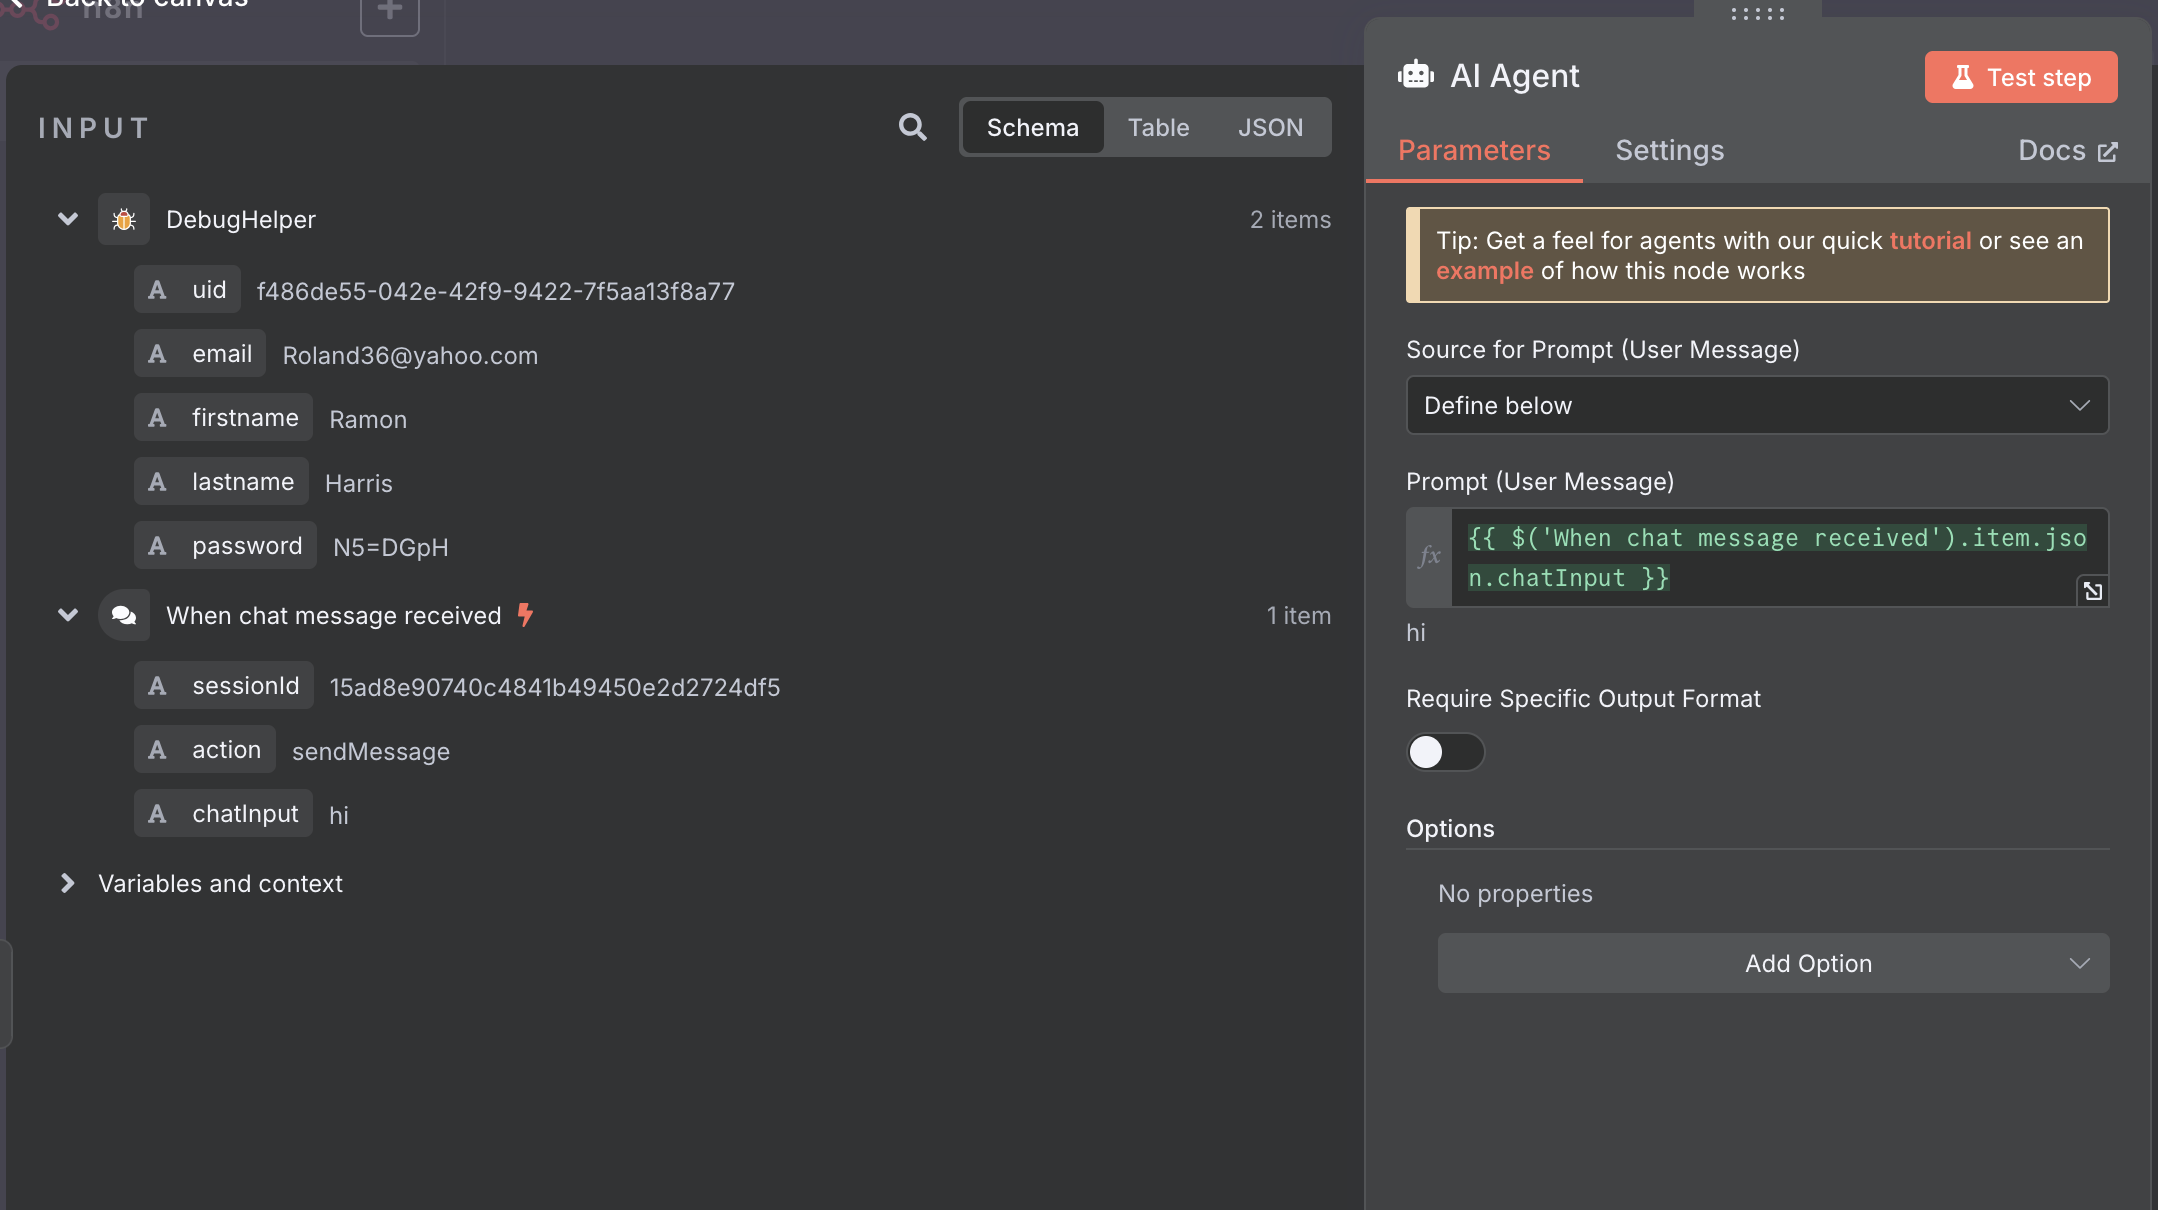
Task: Switch to Table view
Action: (x=1158, y=127)
